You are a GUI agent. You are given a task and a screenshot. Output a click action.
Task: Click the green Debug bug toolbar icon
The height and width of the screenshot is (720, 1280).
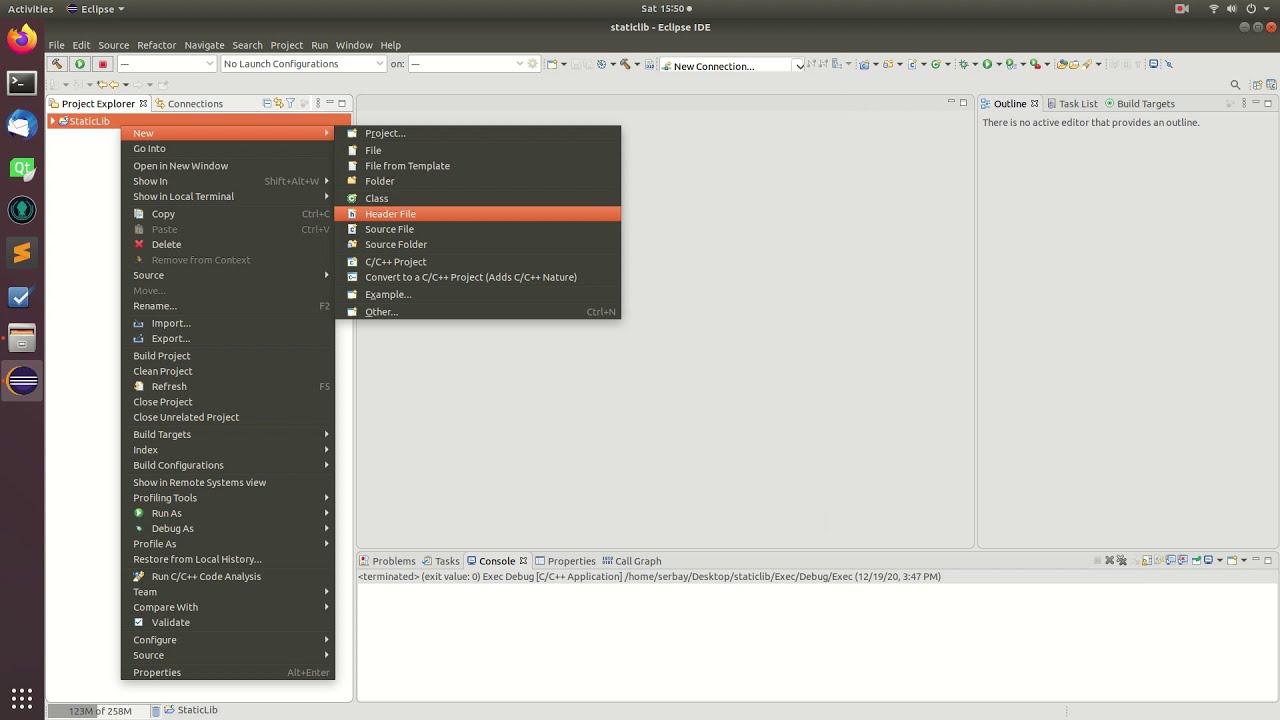(962, 64)
